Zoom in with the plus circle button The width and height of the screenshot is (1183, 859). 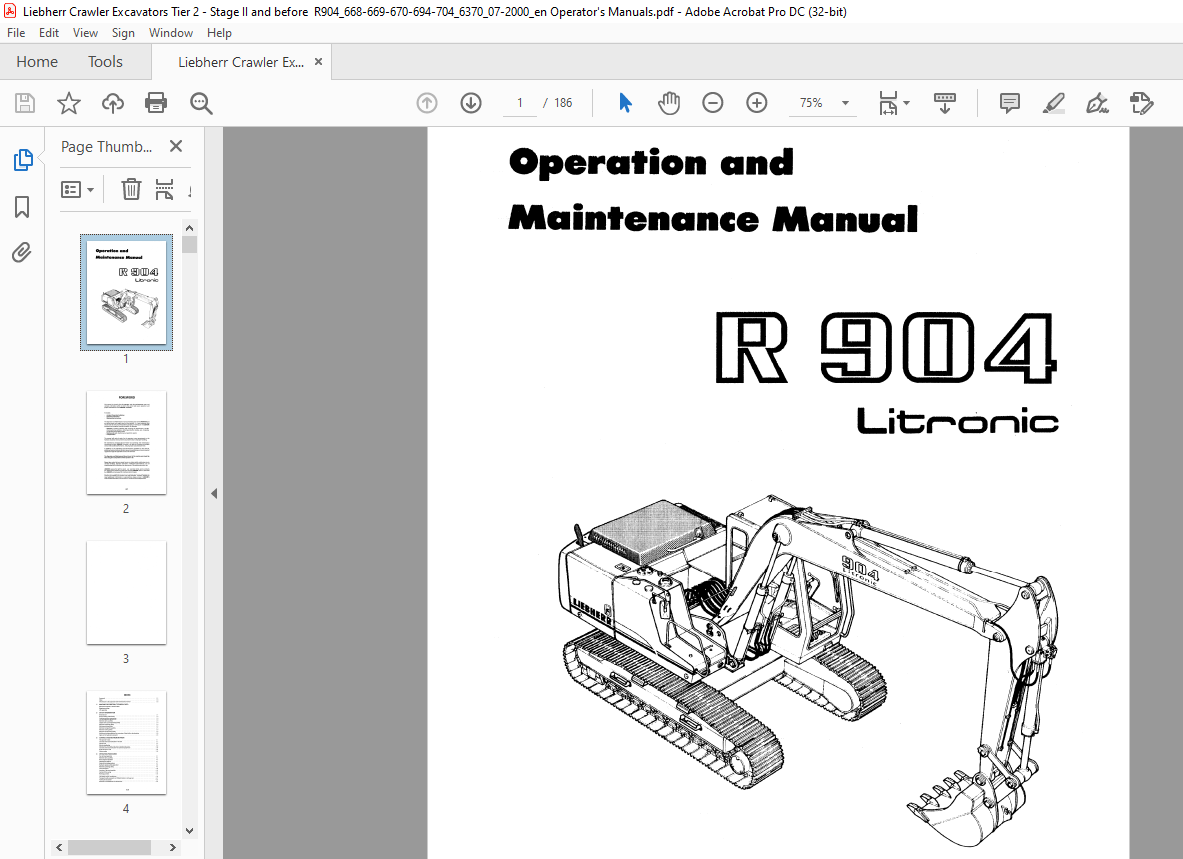[757, 103]
